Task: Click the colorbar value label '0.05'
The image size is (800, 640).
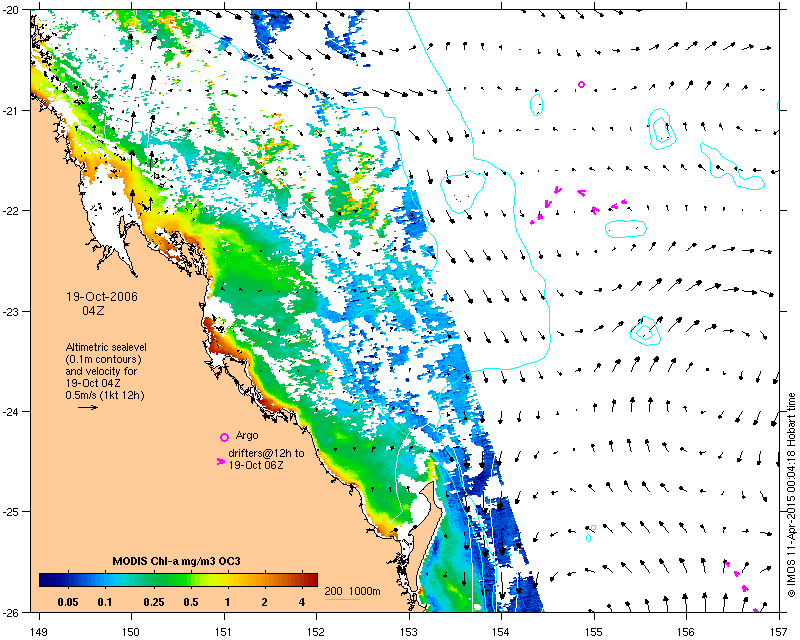Action: pos(68,602)
